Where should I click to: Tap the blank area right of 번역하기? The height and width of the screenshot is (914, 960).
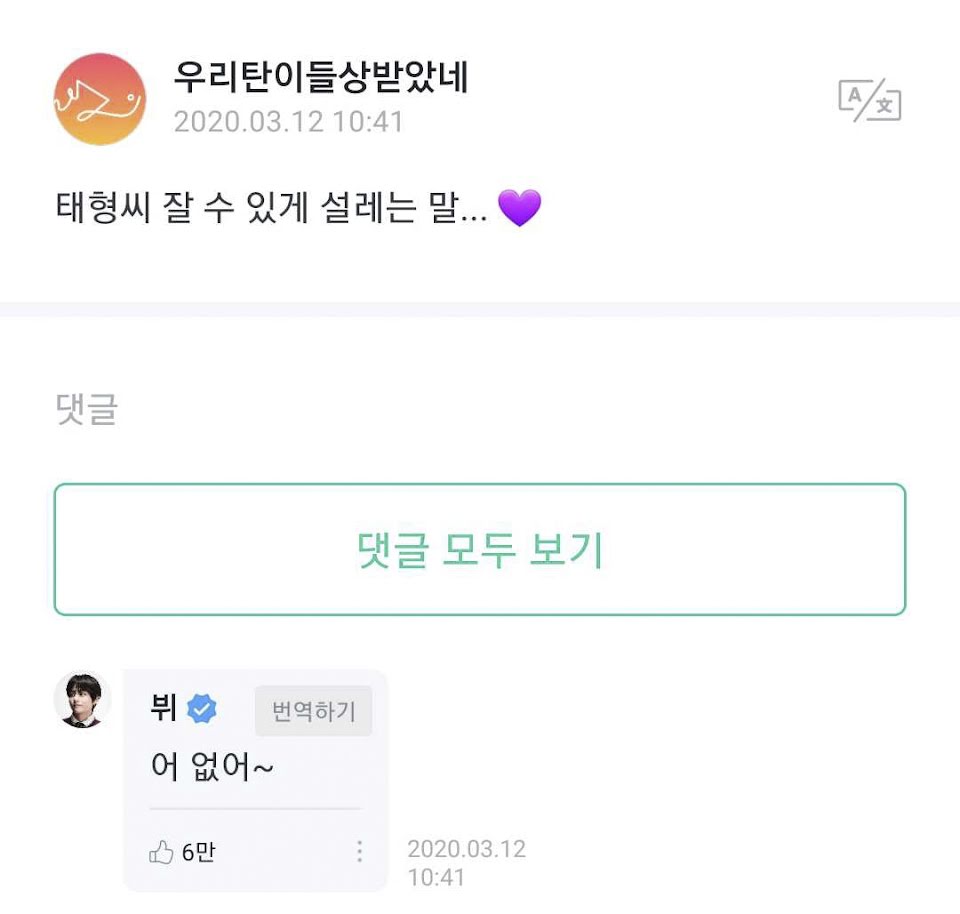tap(380, 710)
